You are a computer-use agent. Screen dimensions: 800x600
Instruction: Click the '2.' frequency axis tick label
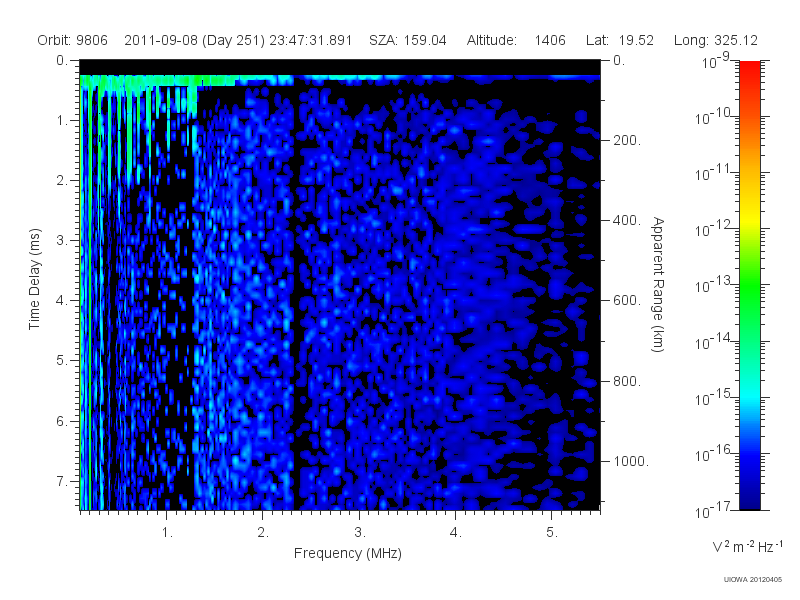pos(263,532)
